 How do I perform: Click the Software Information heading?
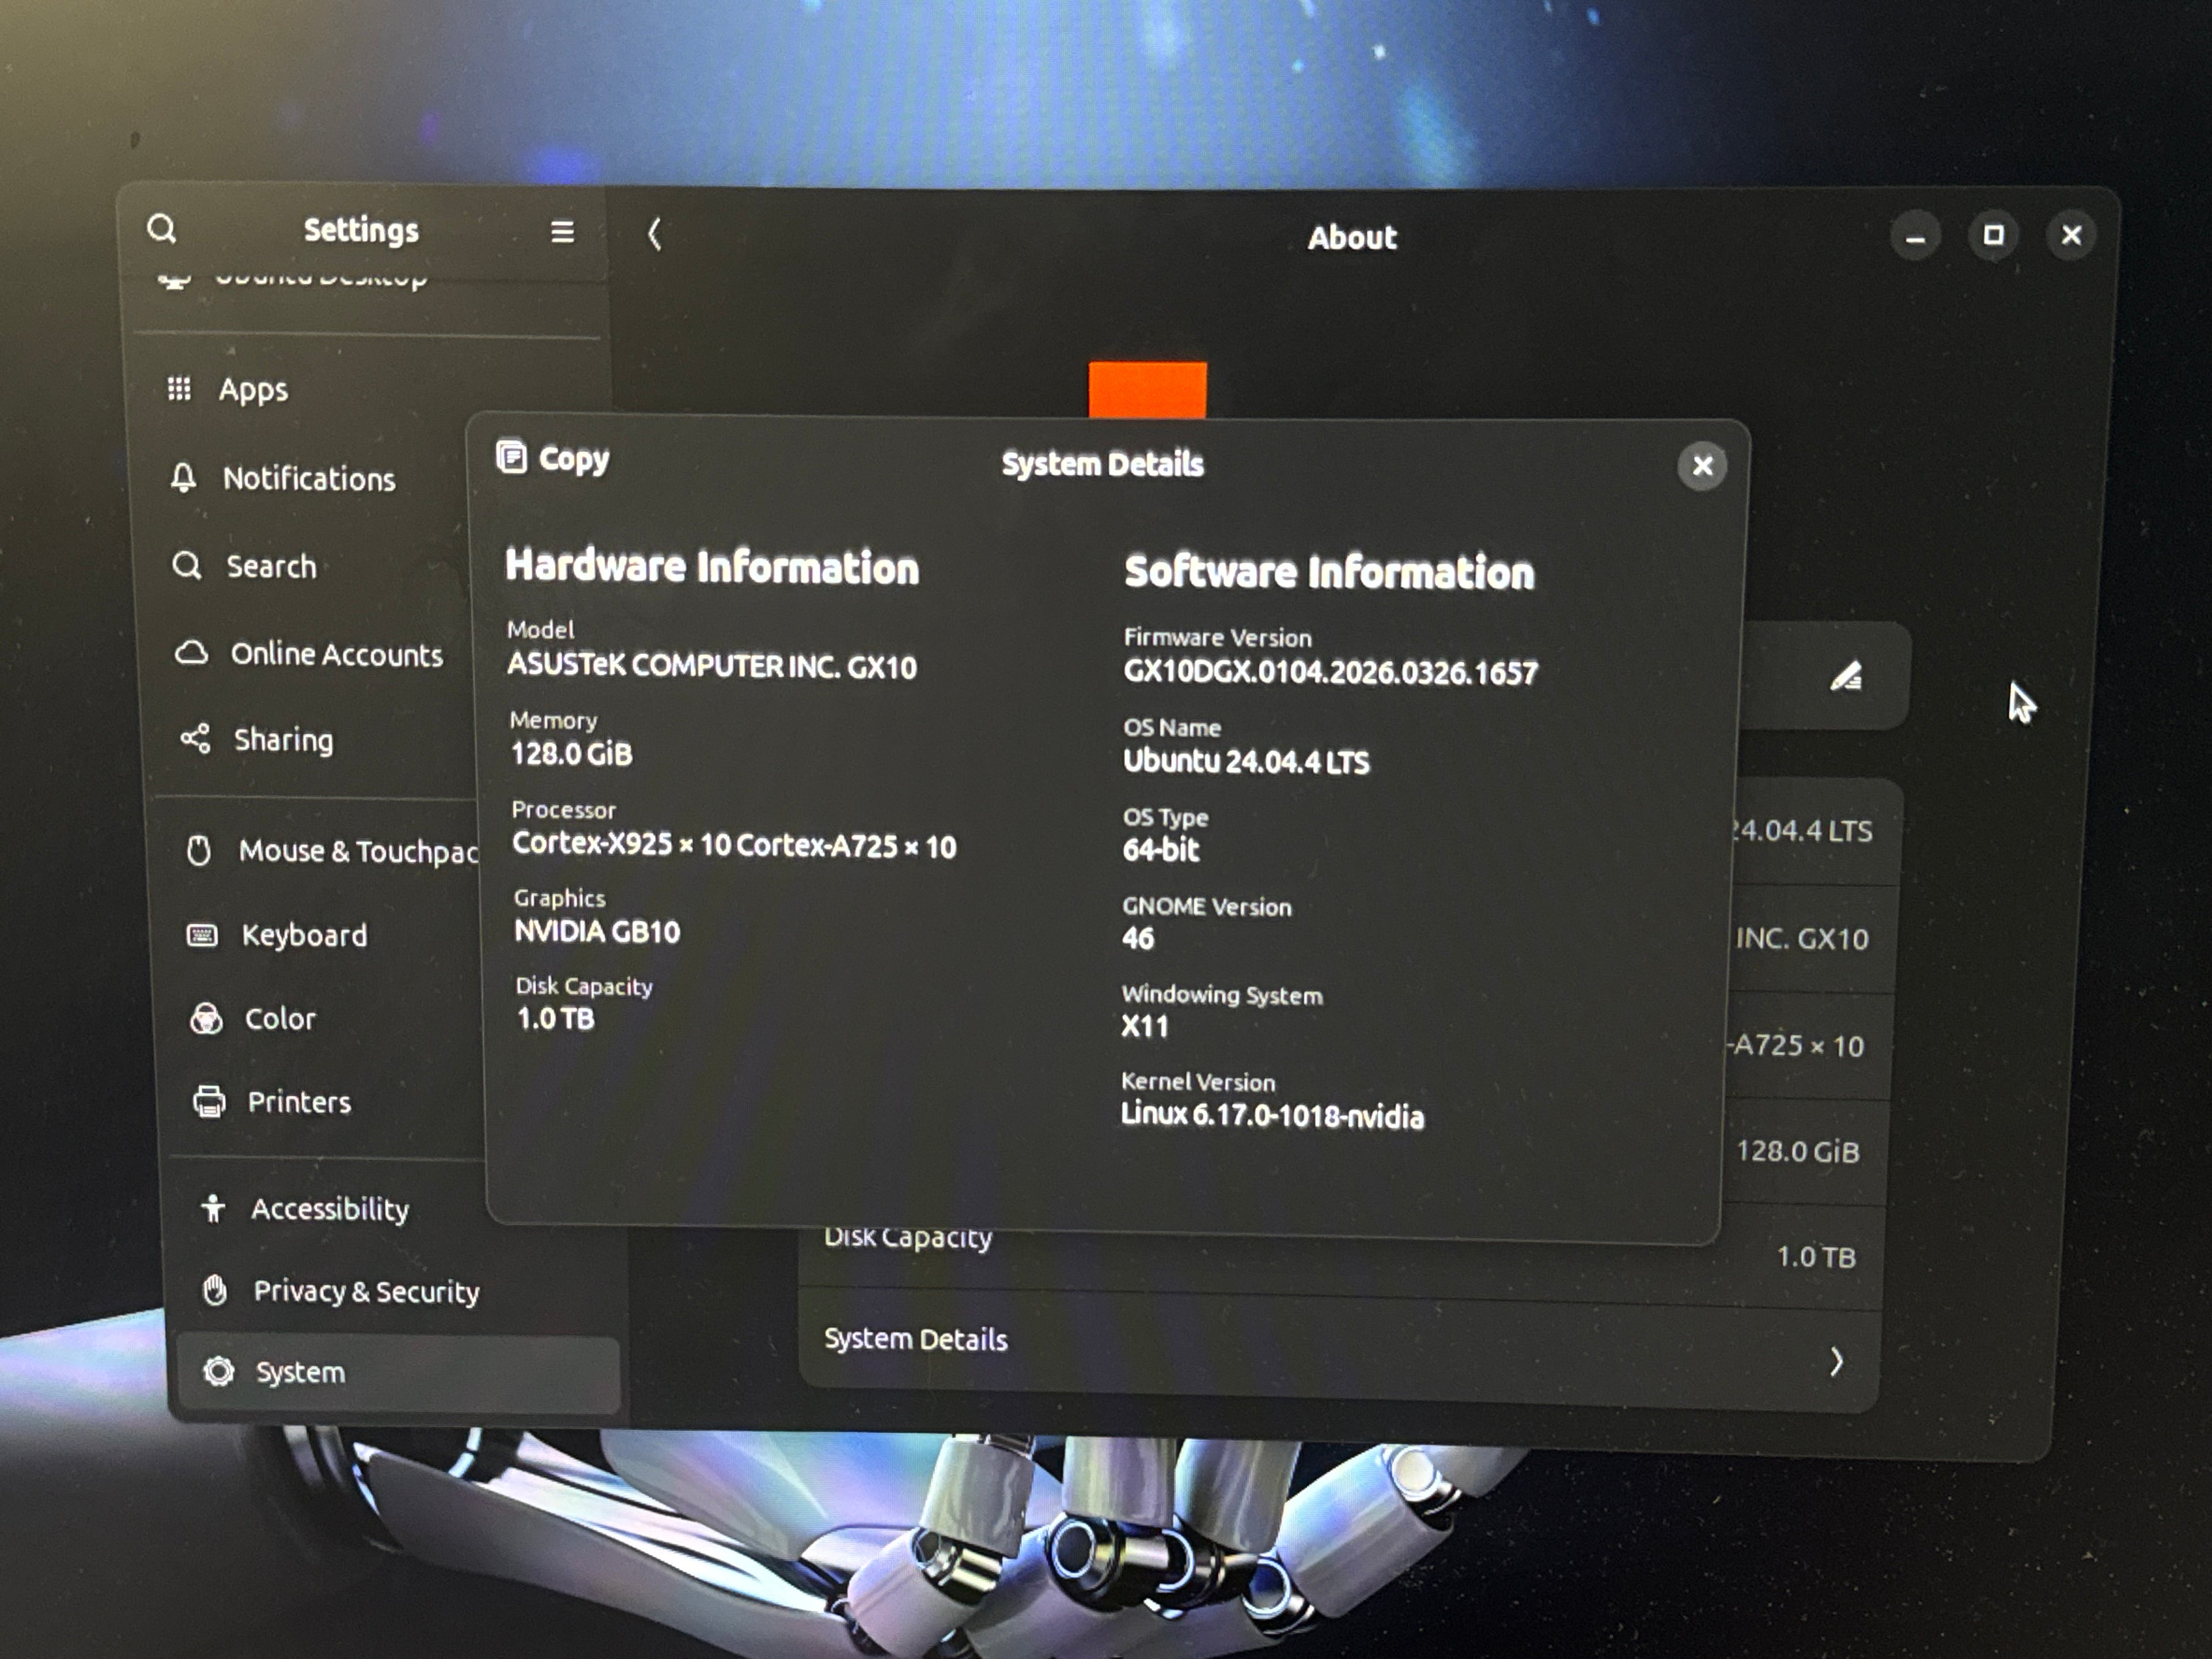[1329, 572]
